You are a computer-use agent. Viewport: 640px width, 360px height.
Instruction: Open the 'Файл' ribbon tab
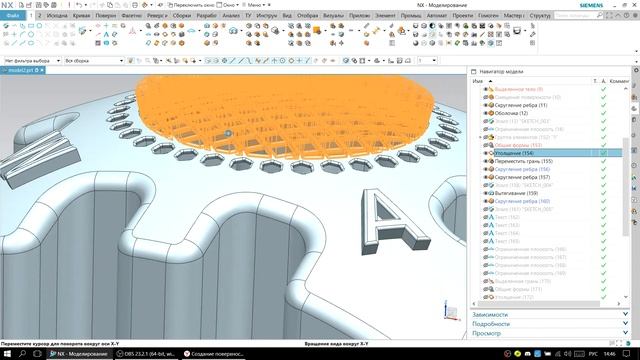(13, 16)
